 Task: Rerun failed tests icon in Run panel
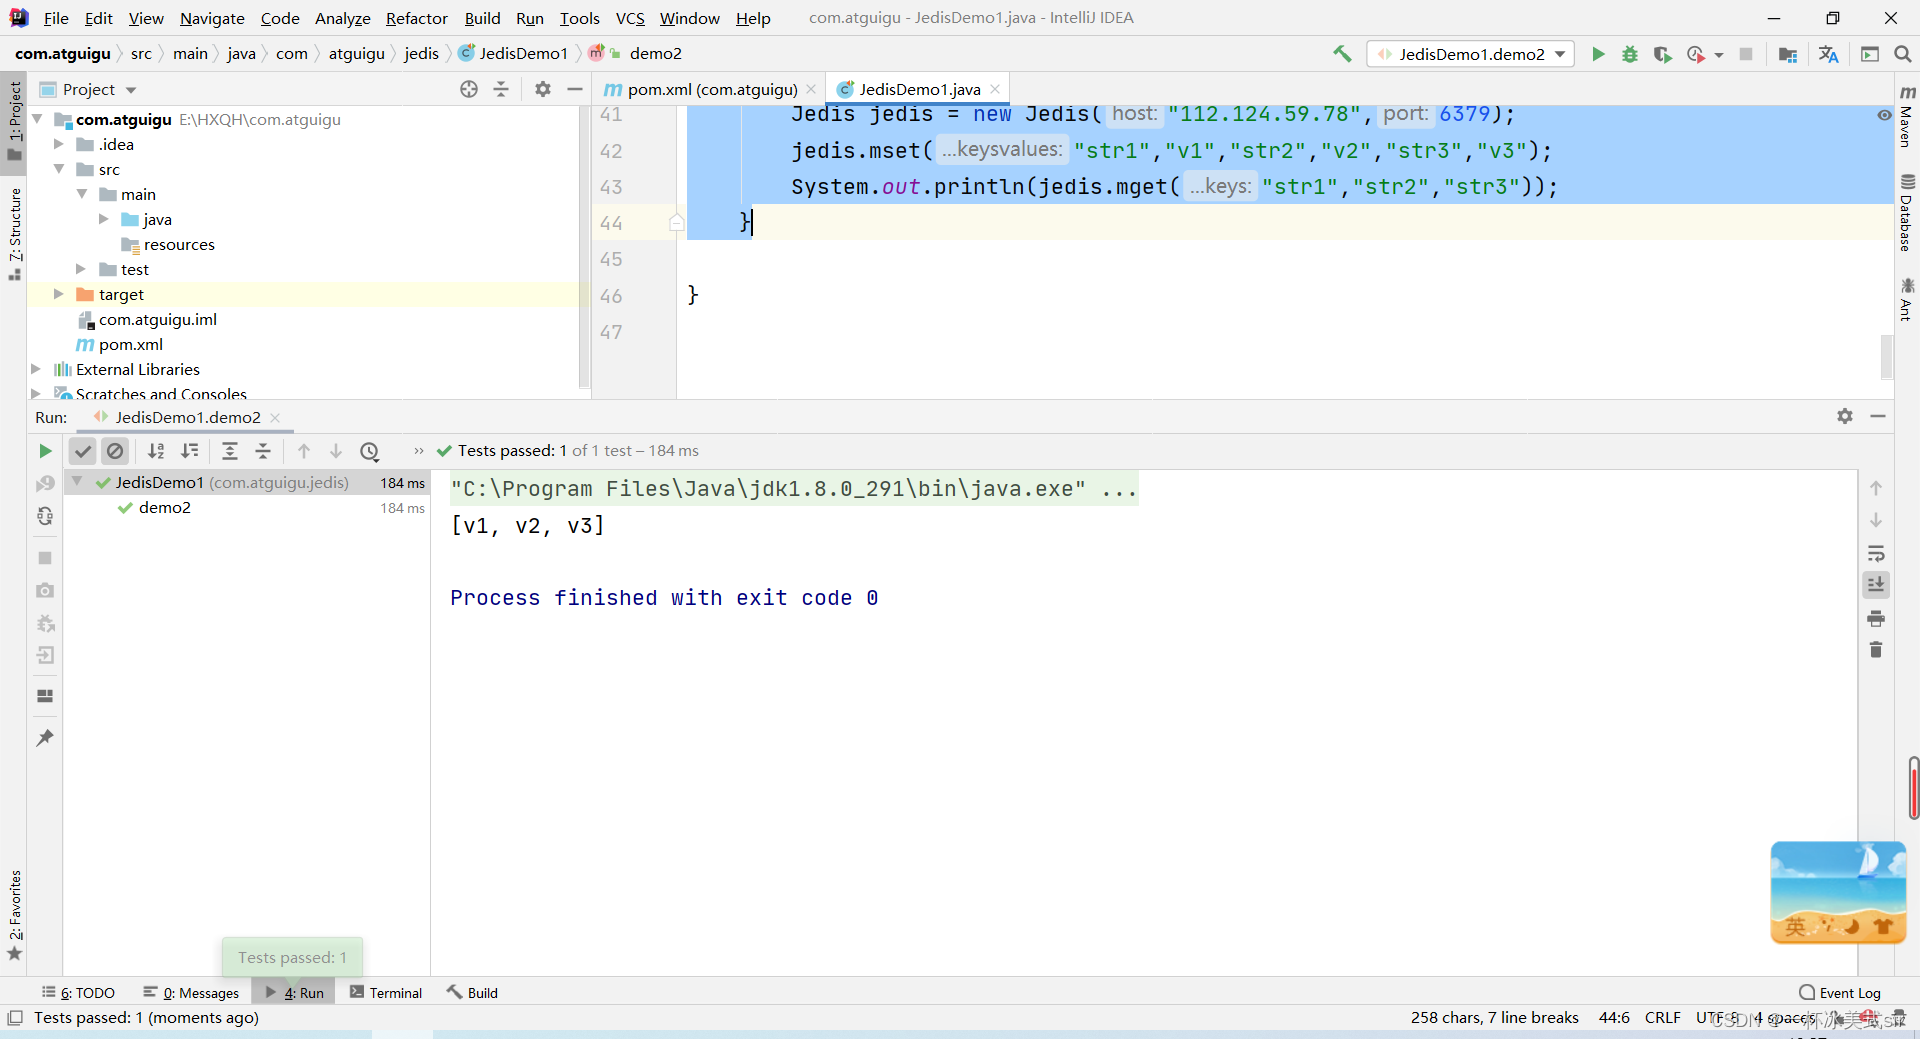pos(45,484)
